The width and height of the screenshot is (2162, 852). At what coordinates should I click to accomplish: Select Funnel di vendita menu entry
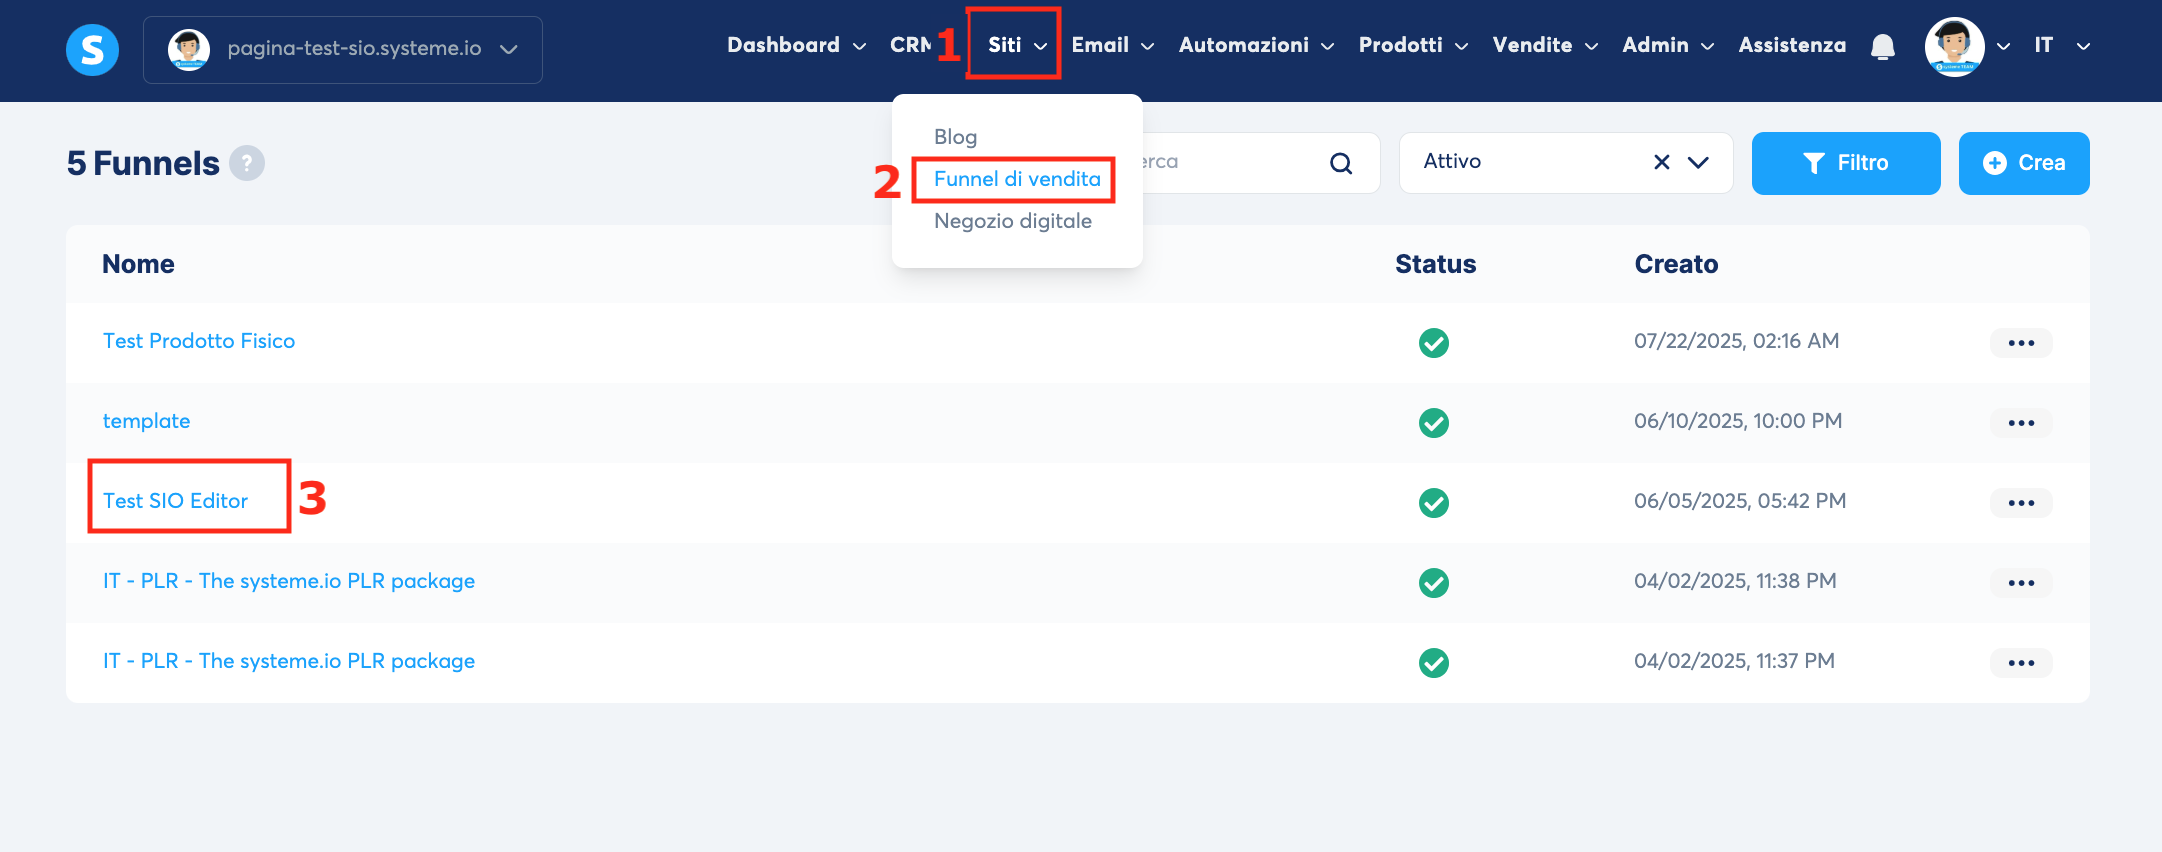[x=1017, y=179]
